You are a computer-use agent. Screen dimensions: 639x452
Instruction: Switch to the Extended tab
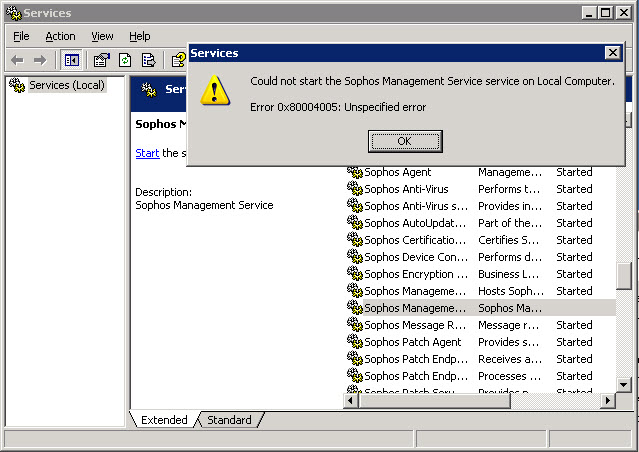tap(164, 420)
